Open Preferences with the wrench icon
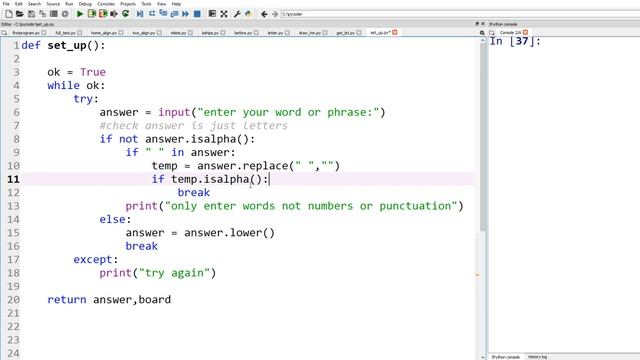 [237, 14]
